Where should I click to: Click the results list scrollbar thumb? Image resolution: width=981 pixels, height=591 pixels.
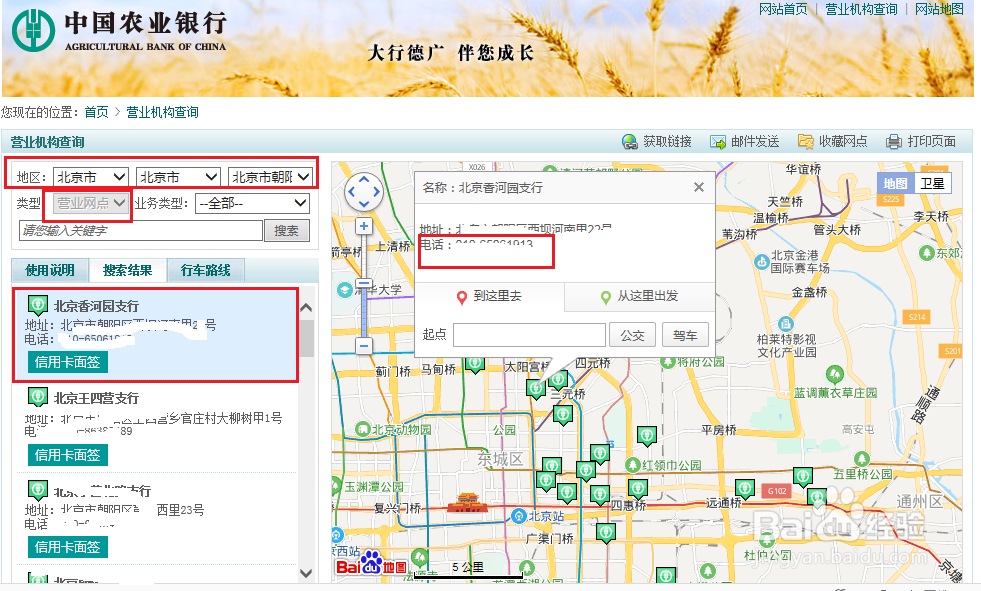[306, 338]
